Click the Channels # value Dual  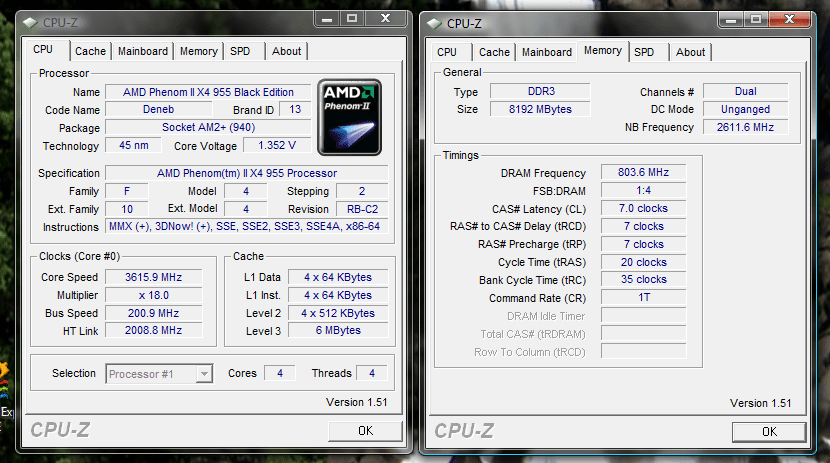click(745, 91)
